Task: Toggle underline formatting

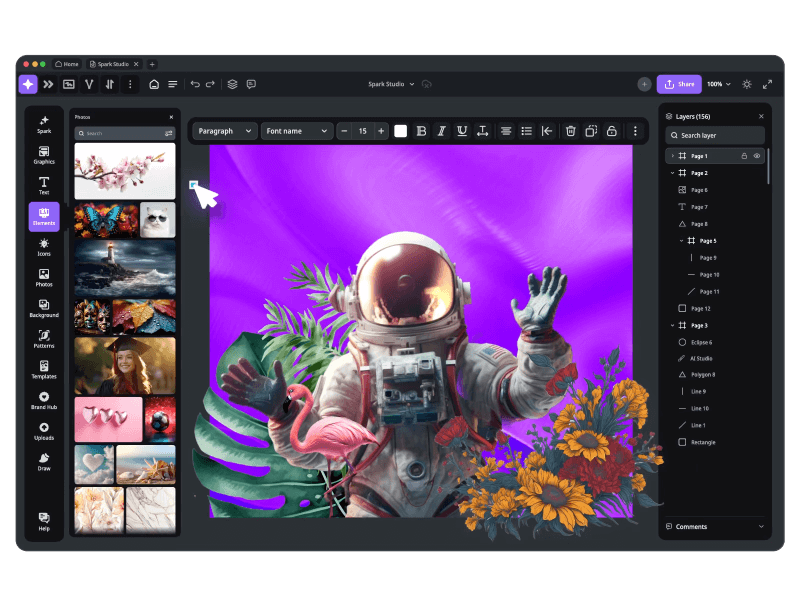Action: click(x=462, y=131)
